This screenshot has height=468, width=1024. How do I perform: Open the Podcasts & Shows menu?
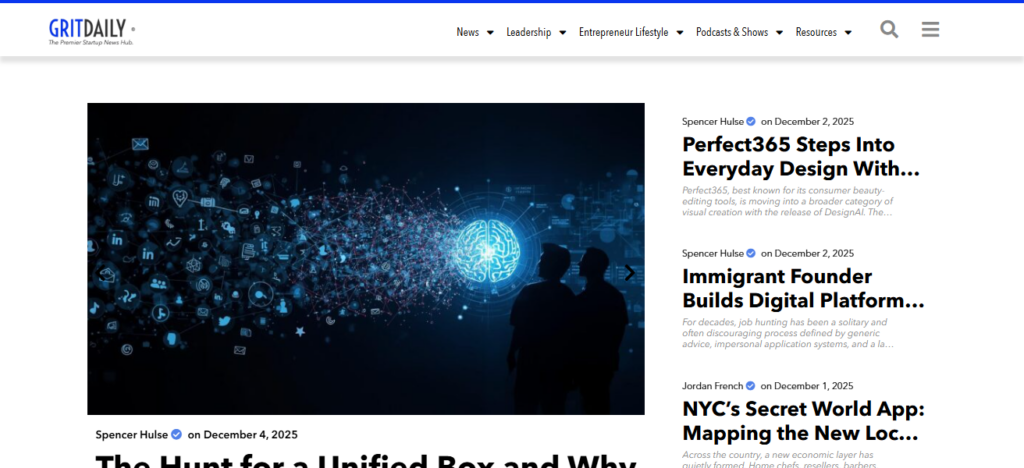pyautogui.click(x=732, y=32)
